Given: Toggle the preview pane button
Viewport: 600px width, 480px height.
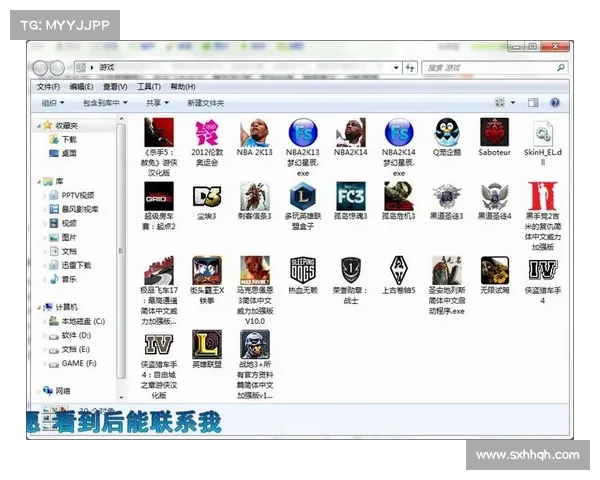Looking at the screenshot, I should pos(533,103).
